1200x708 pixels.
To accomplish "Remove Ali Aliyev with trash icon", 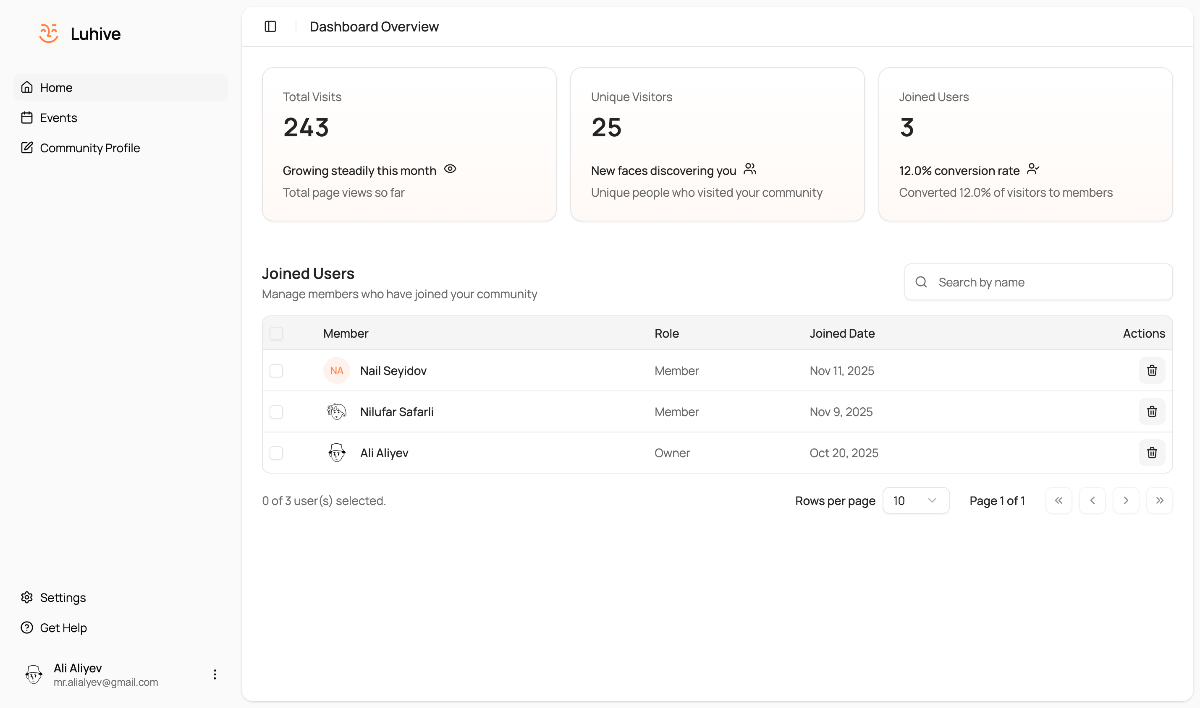I will 1152,453.
